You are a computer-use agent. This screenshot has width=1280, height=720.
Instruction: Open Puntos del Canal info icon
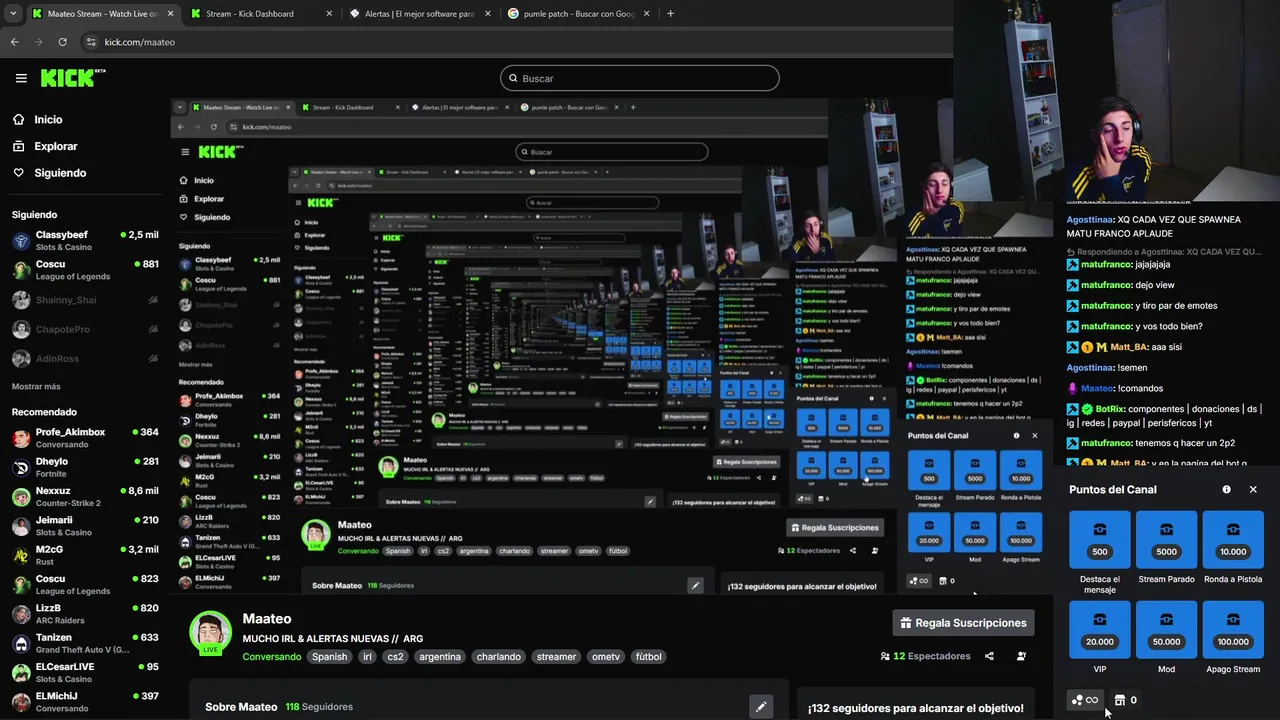[1226, 489]
